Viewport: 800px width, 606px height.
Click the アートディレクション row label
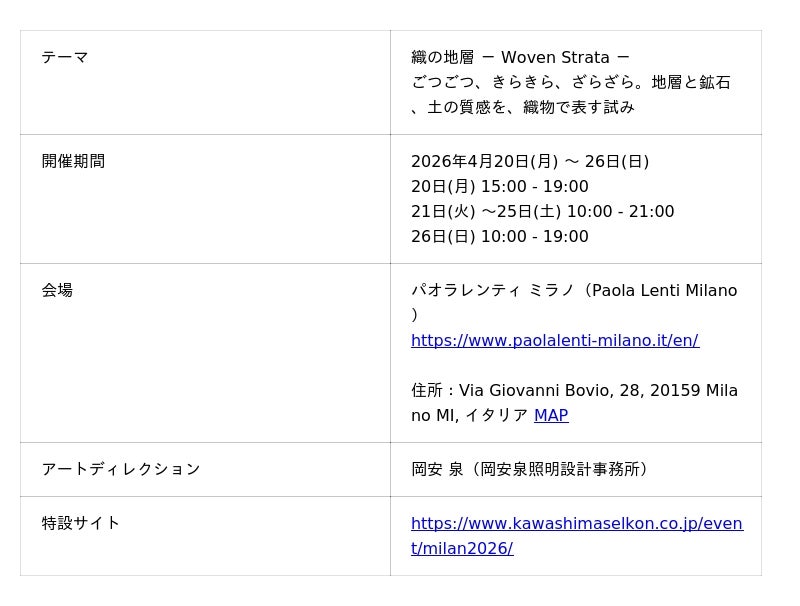tap(121, 469)
